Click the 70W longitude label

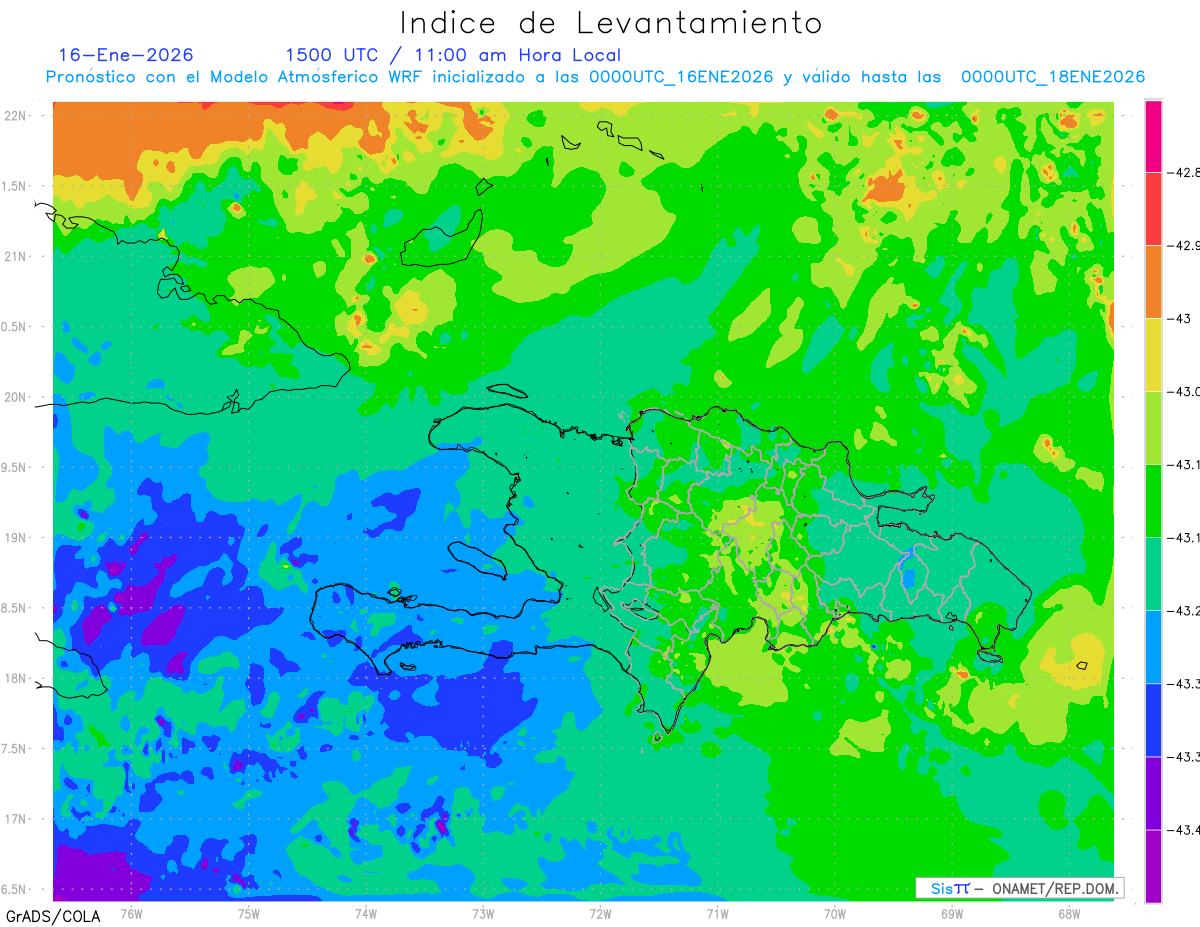point(834,912)
